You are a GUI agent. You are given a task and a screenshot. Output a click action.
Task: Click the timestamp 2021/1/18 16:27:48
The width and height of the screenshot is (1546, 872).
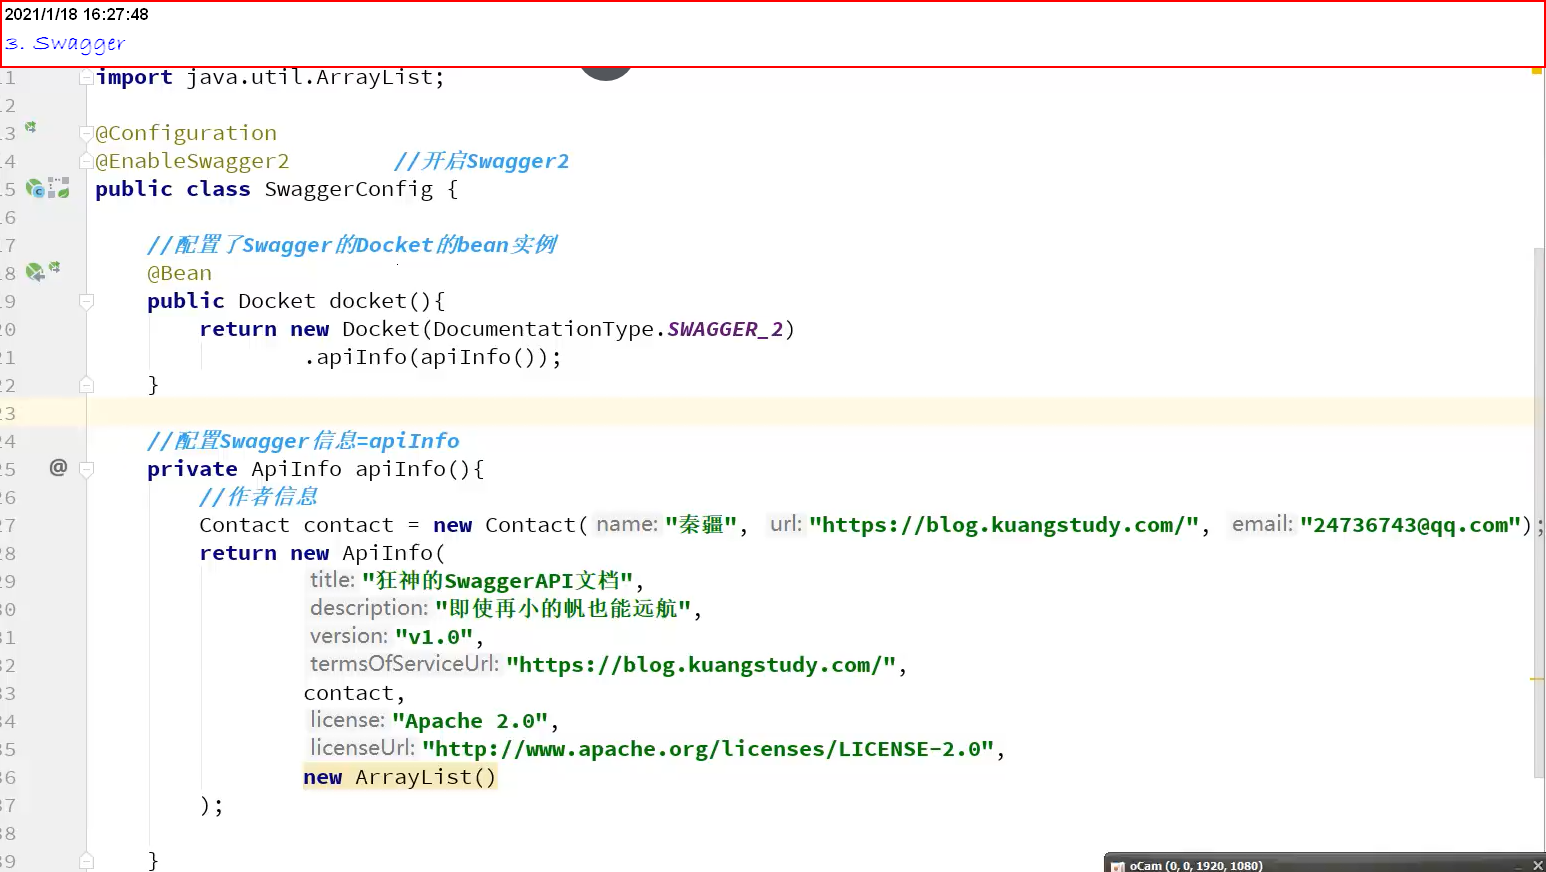coord(77,14)
